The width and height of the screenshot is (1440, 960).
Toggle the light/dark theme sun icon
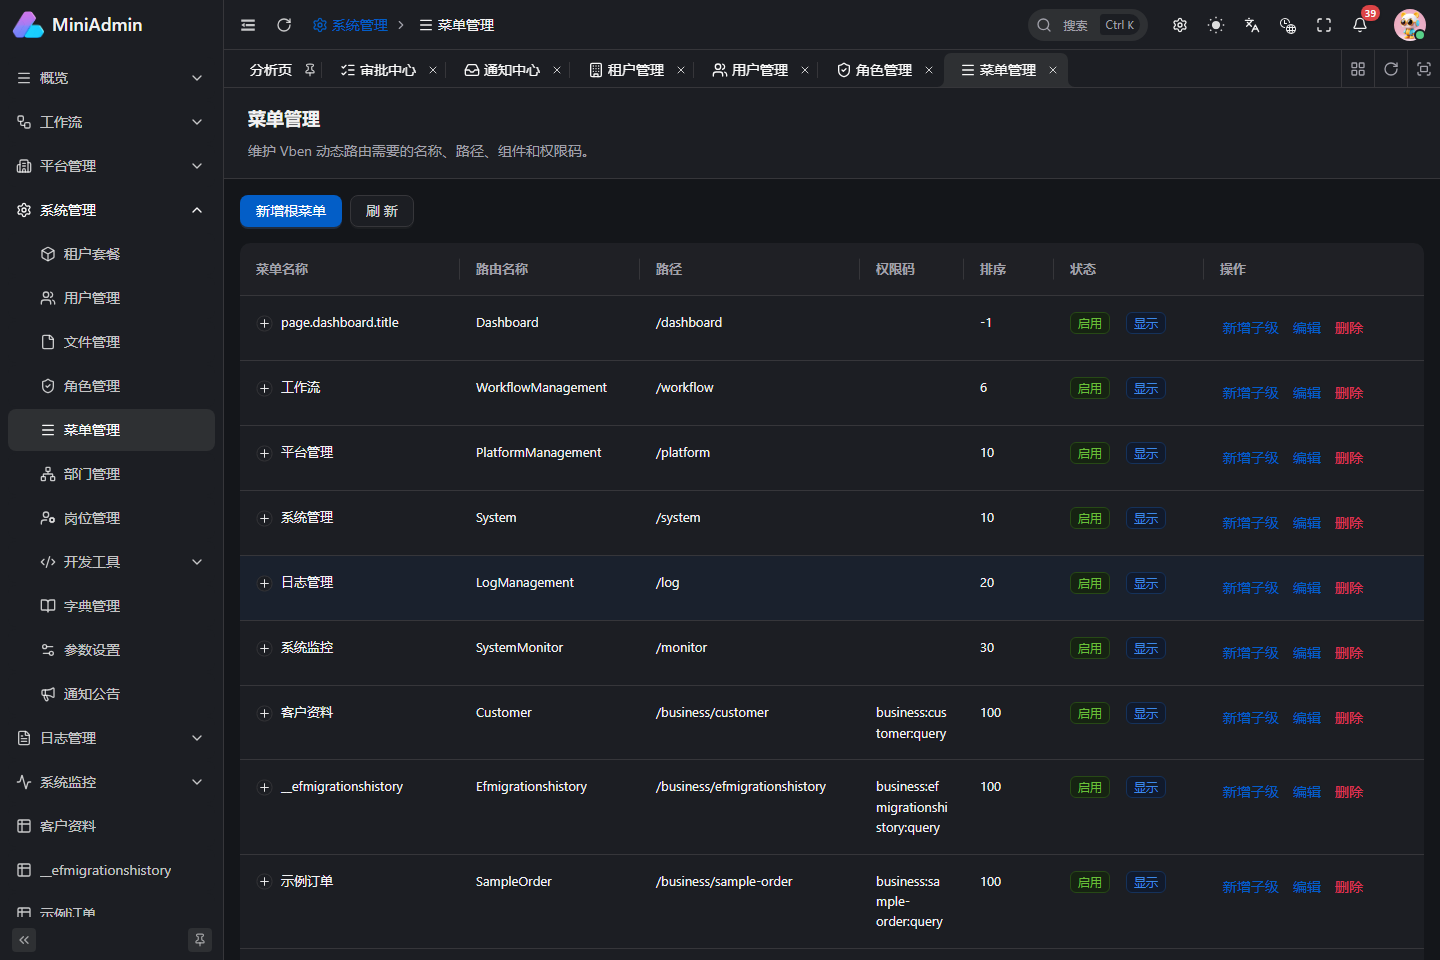[1216, 25]
